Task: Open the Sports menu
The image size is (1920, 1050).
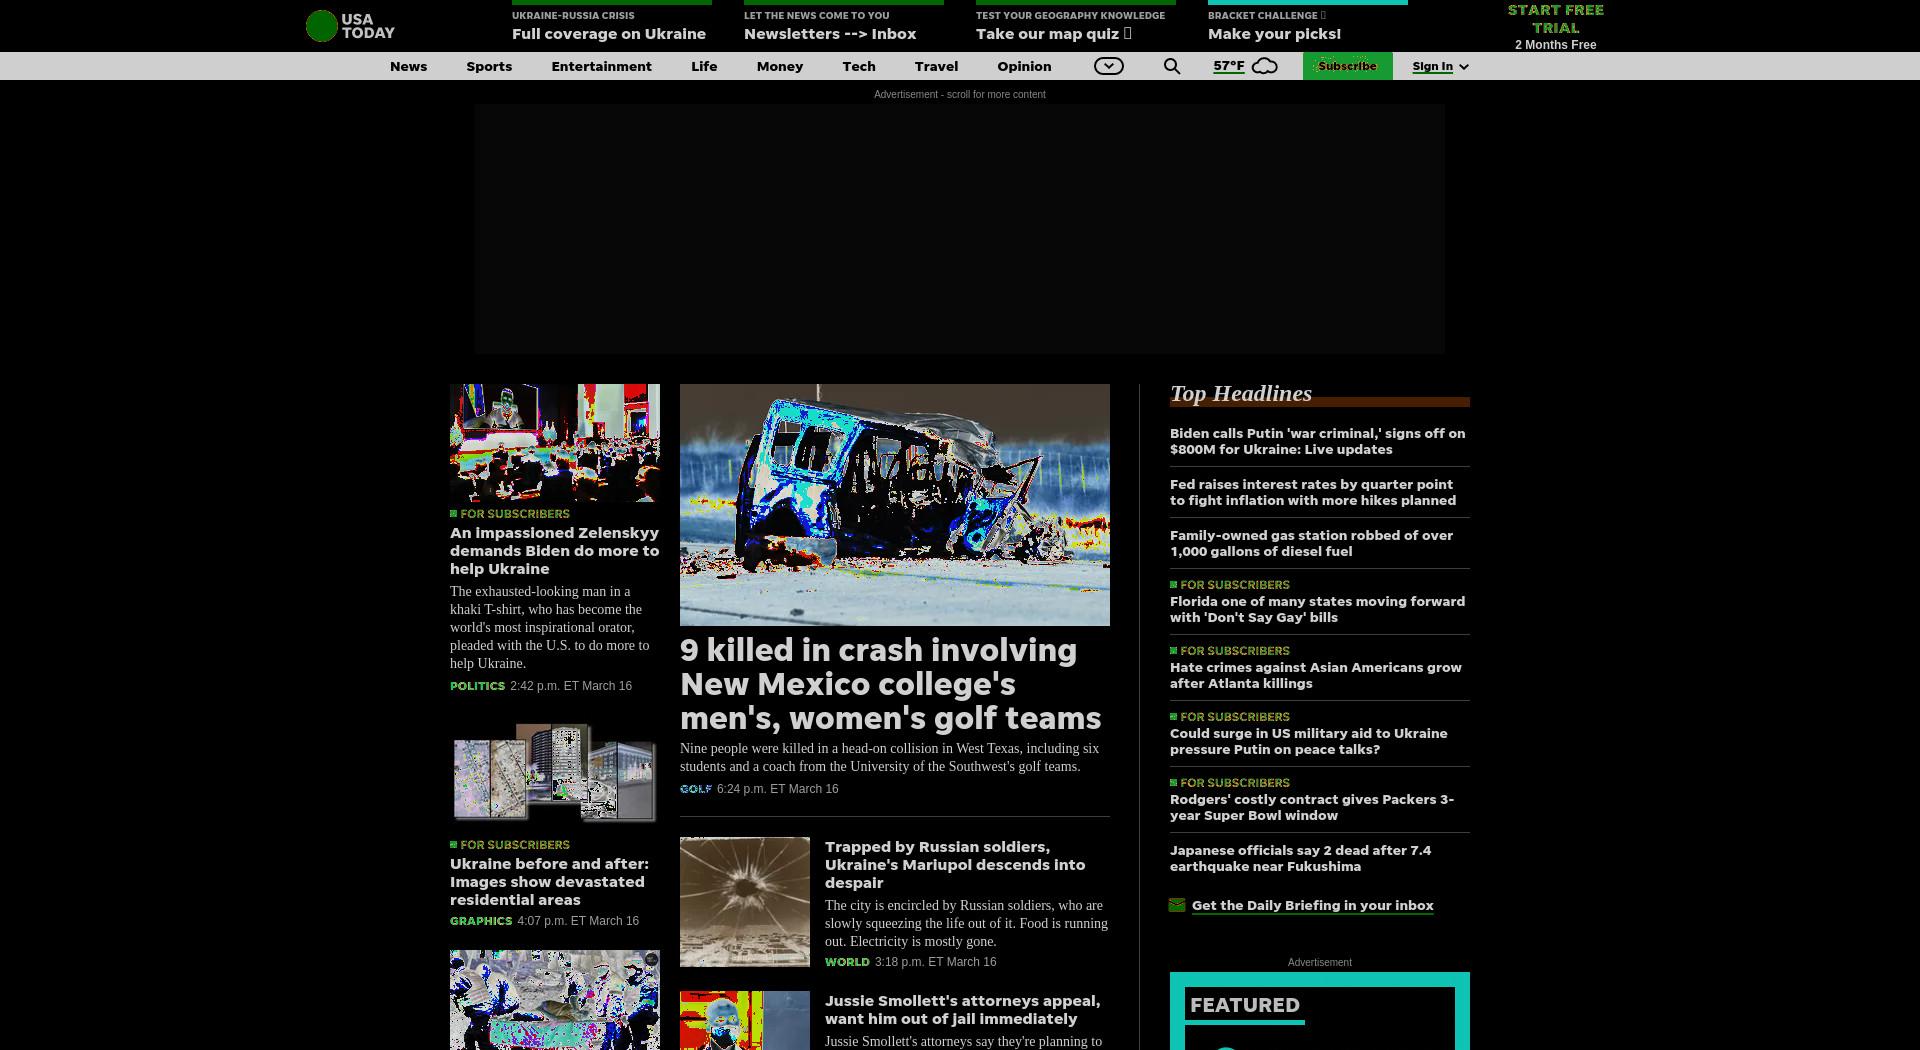Action: (489, 66)
